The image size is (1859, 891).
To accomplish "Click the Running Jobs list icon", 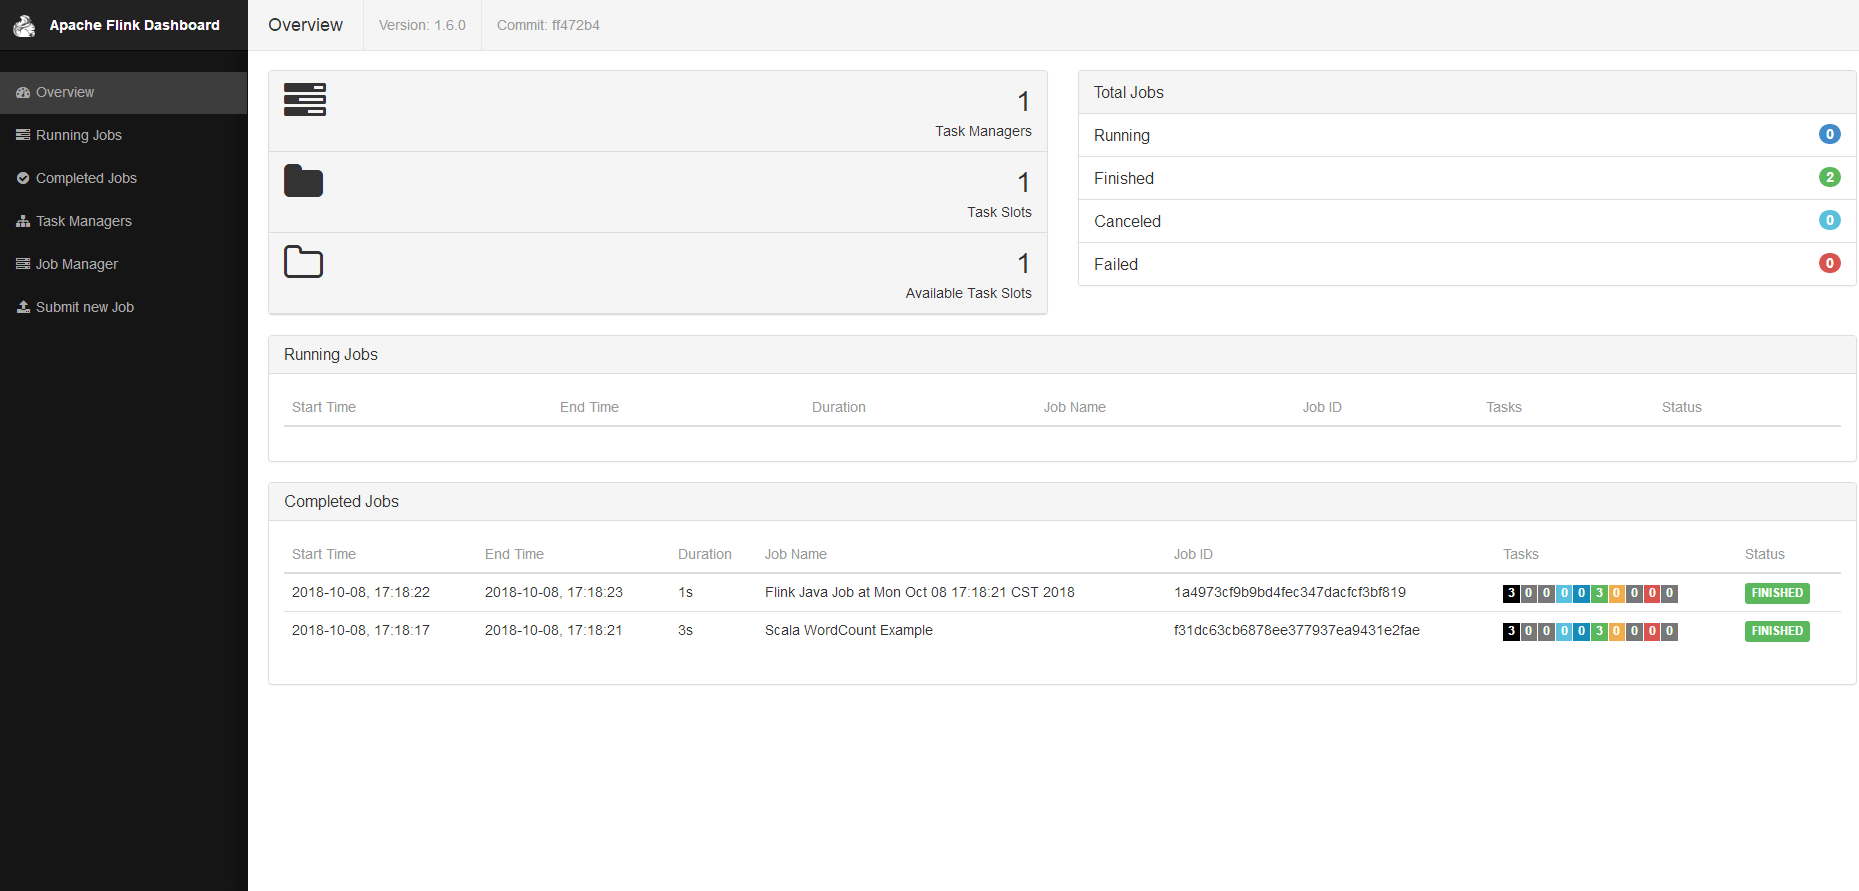I will [x=23, y=135].
